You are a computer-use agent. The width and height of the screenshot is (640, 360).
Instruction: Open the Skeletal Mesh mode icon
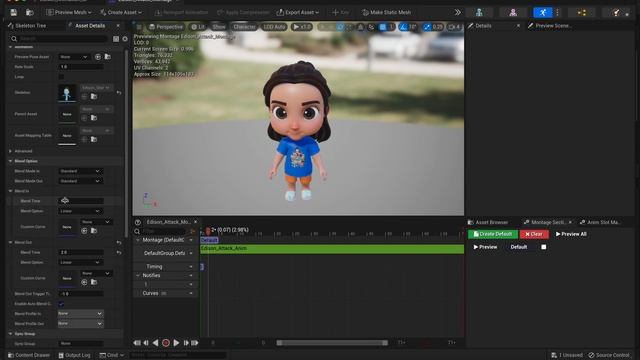513,12
